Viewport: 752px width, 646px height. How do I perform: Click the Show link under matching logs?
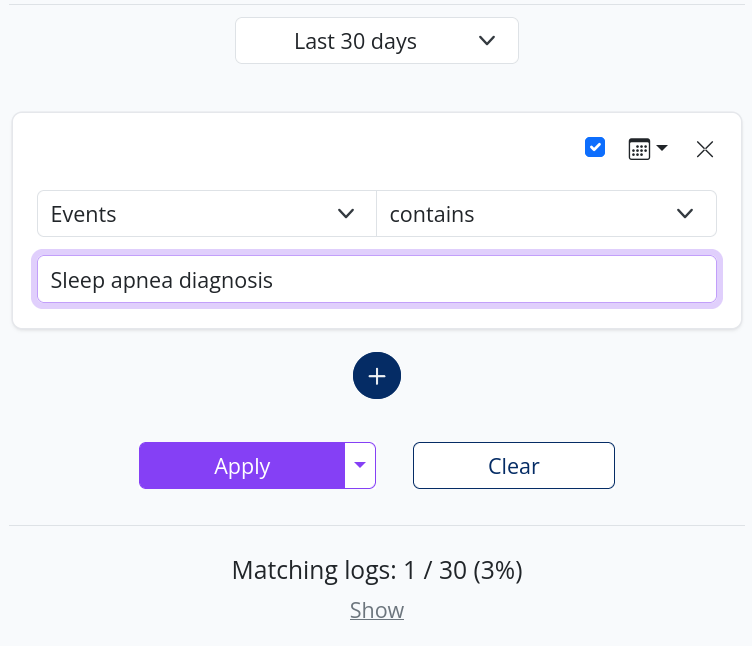[x=377, y=610]
